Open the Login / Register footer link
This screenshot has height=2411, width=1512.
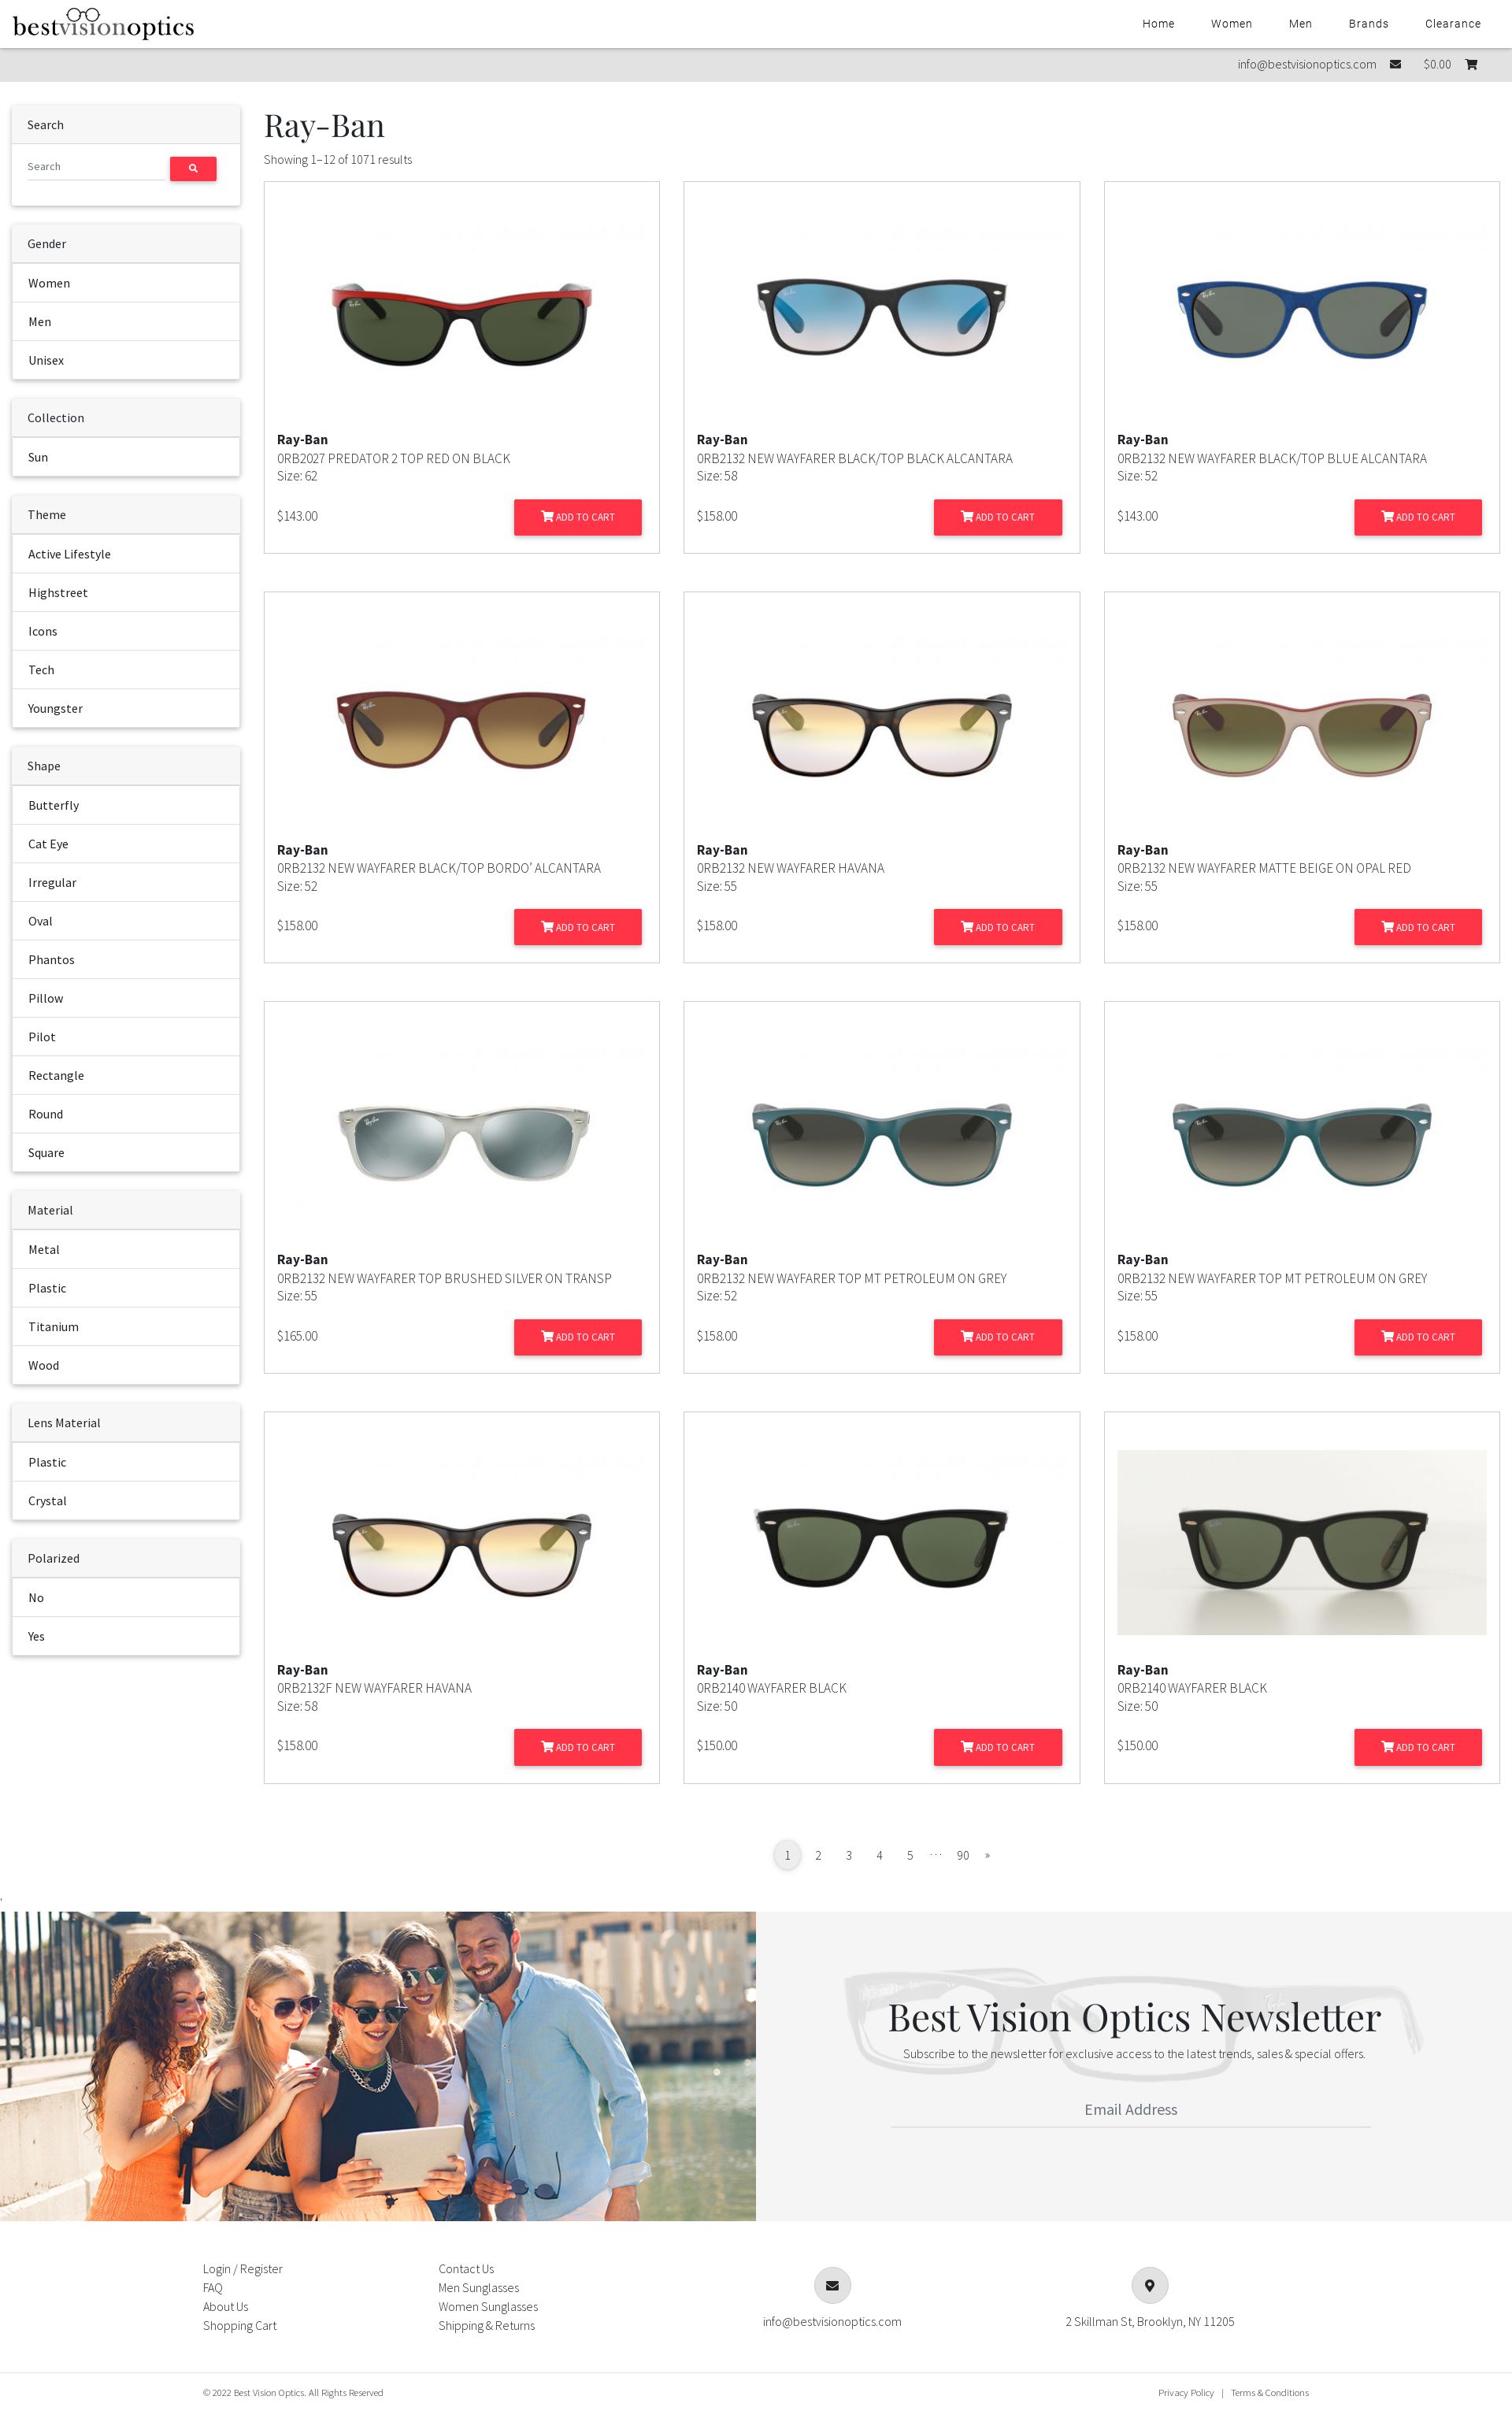pos(243,2269)
